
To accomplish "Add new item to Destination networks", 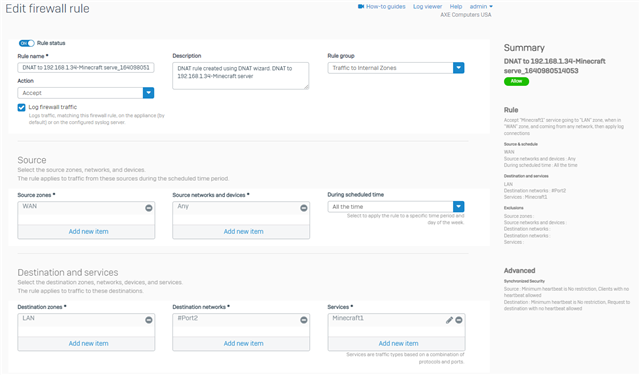I will 243,344.
